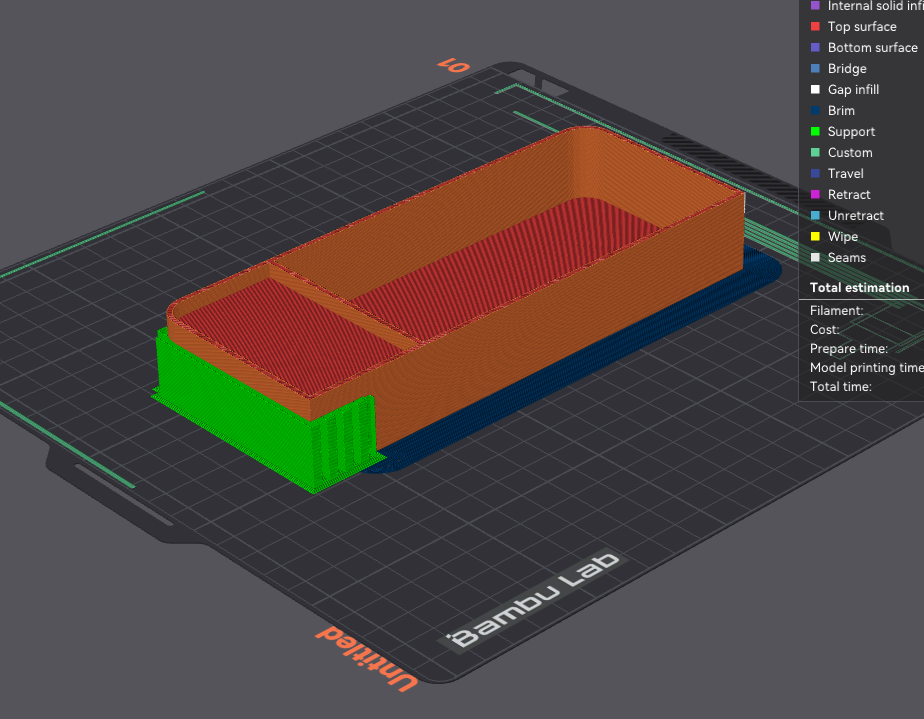Toggle Retract legend entry
924x719 pixels.
(849, 194)
